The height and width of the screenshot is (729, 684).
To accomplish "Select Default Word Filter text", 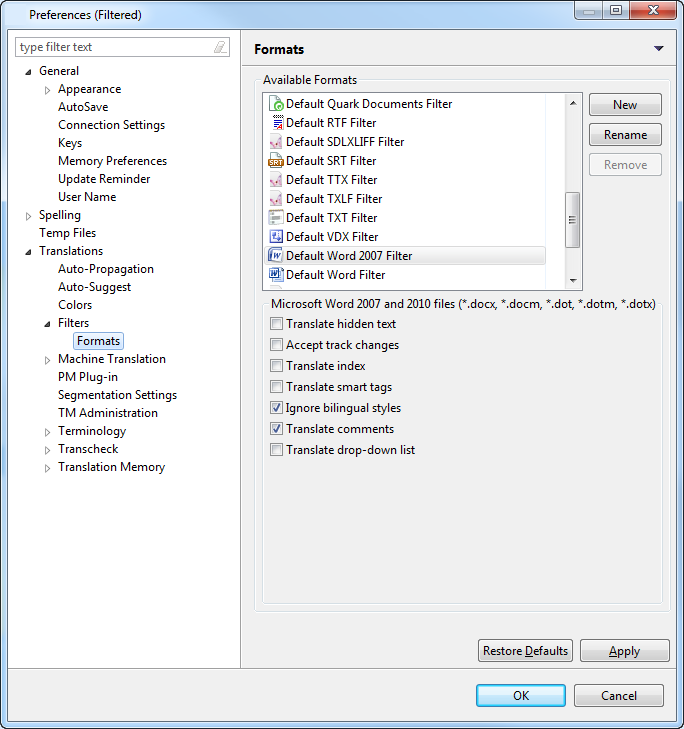I will [x=336, y=275].
